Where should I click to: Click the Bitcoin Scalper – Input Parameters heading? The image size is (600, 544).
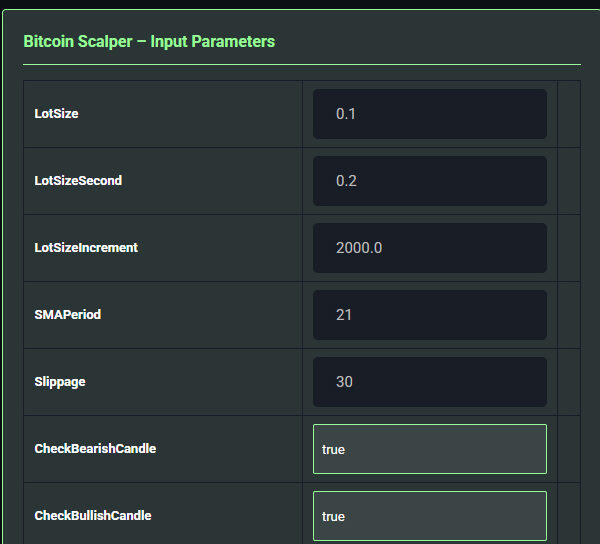(149, 42)
